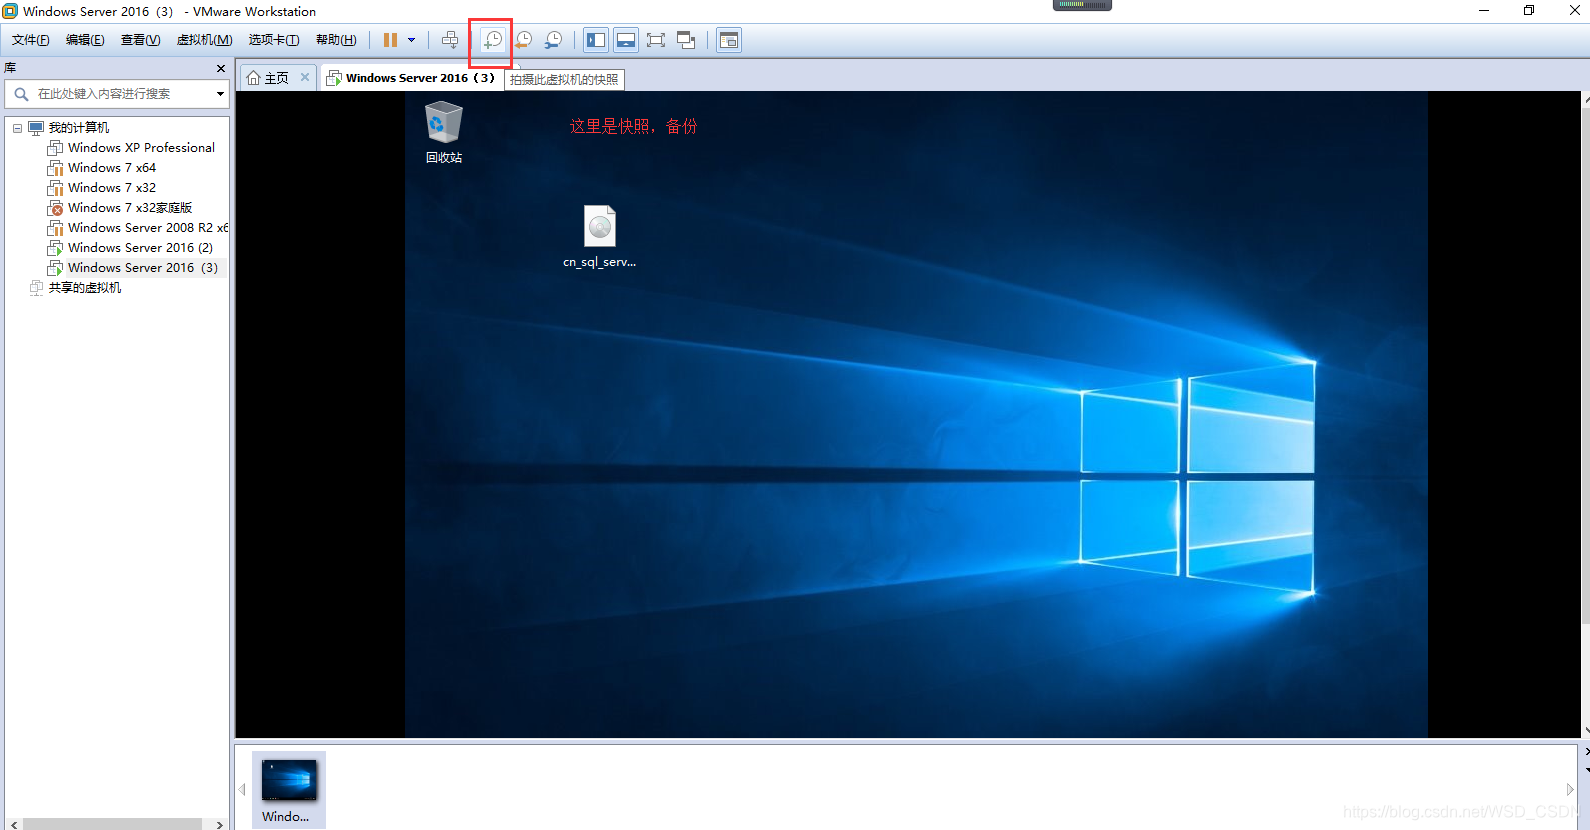
Task: Click the library search input field
Action: (110, 94)
